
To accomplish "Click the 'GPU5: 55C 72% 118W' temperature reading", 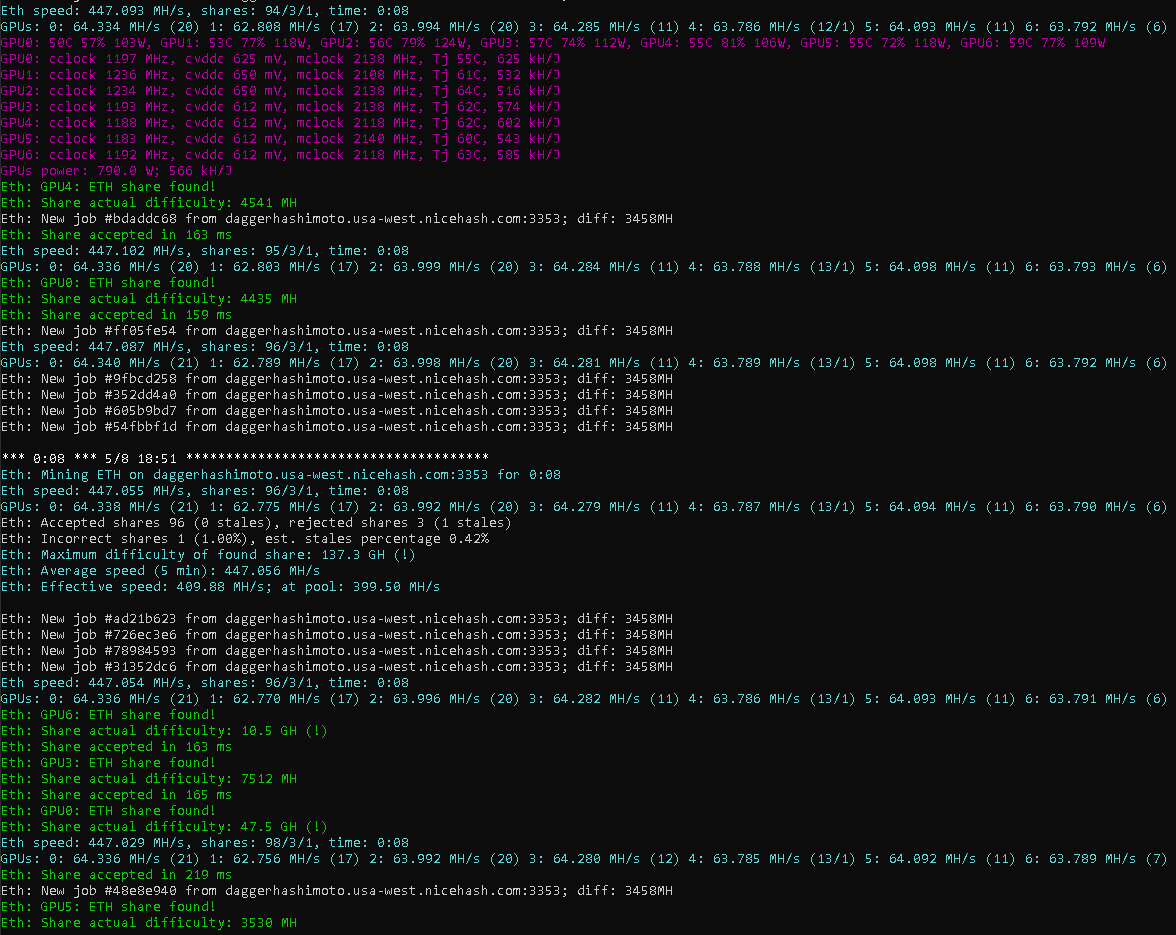I will 875,43.
